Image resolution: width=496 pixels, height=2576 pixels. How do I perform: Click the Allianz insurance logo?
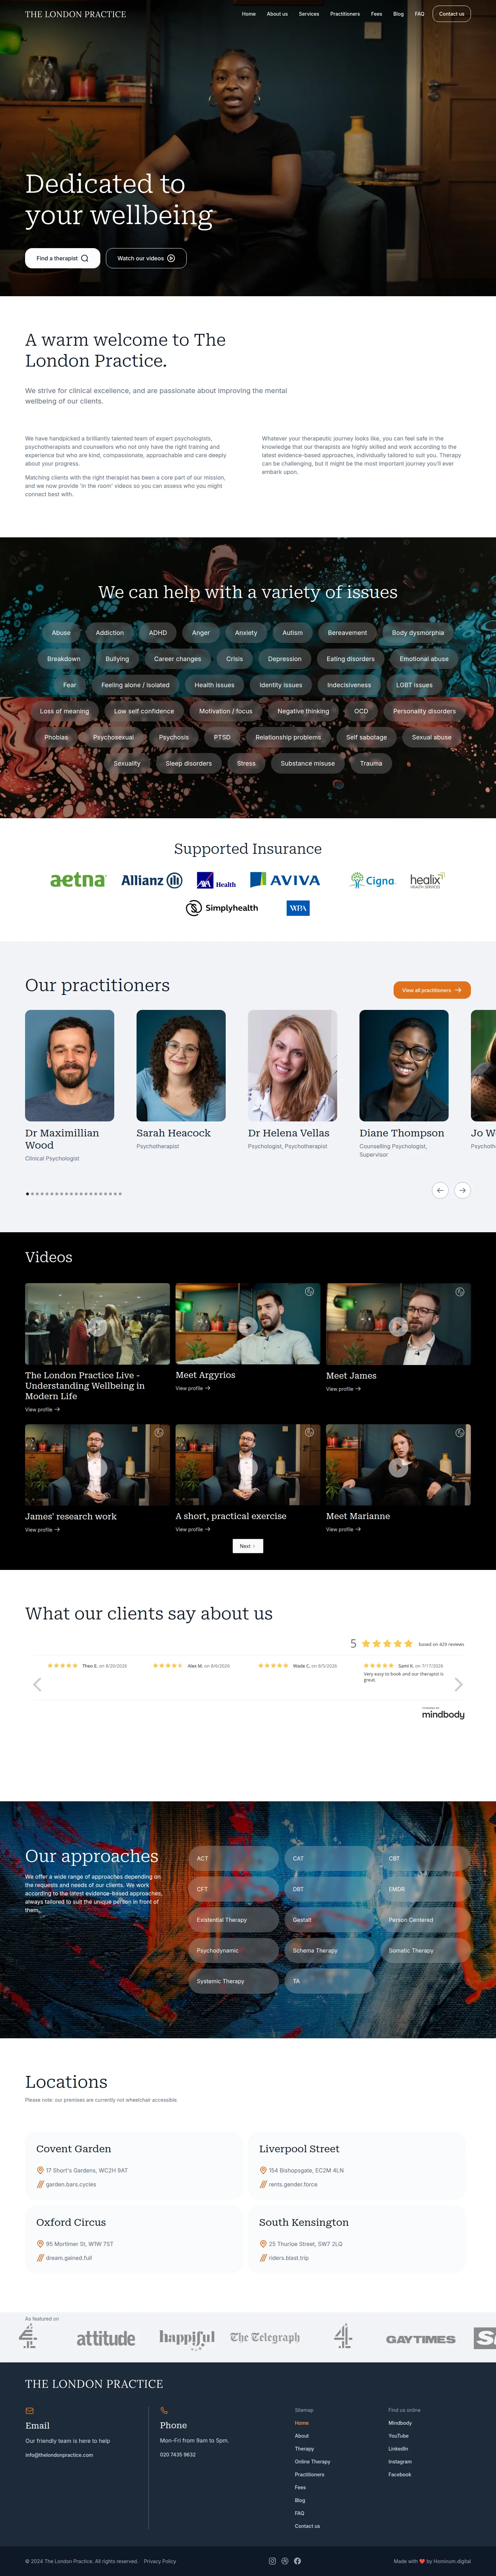tap(152, 880)
